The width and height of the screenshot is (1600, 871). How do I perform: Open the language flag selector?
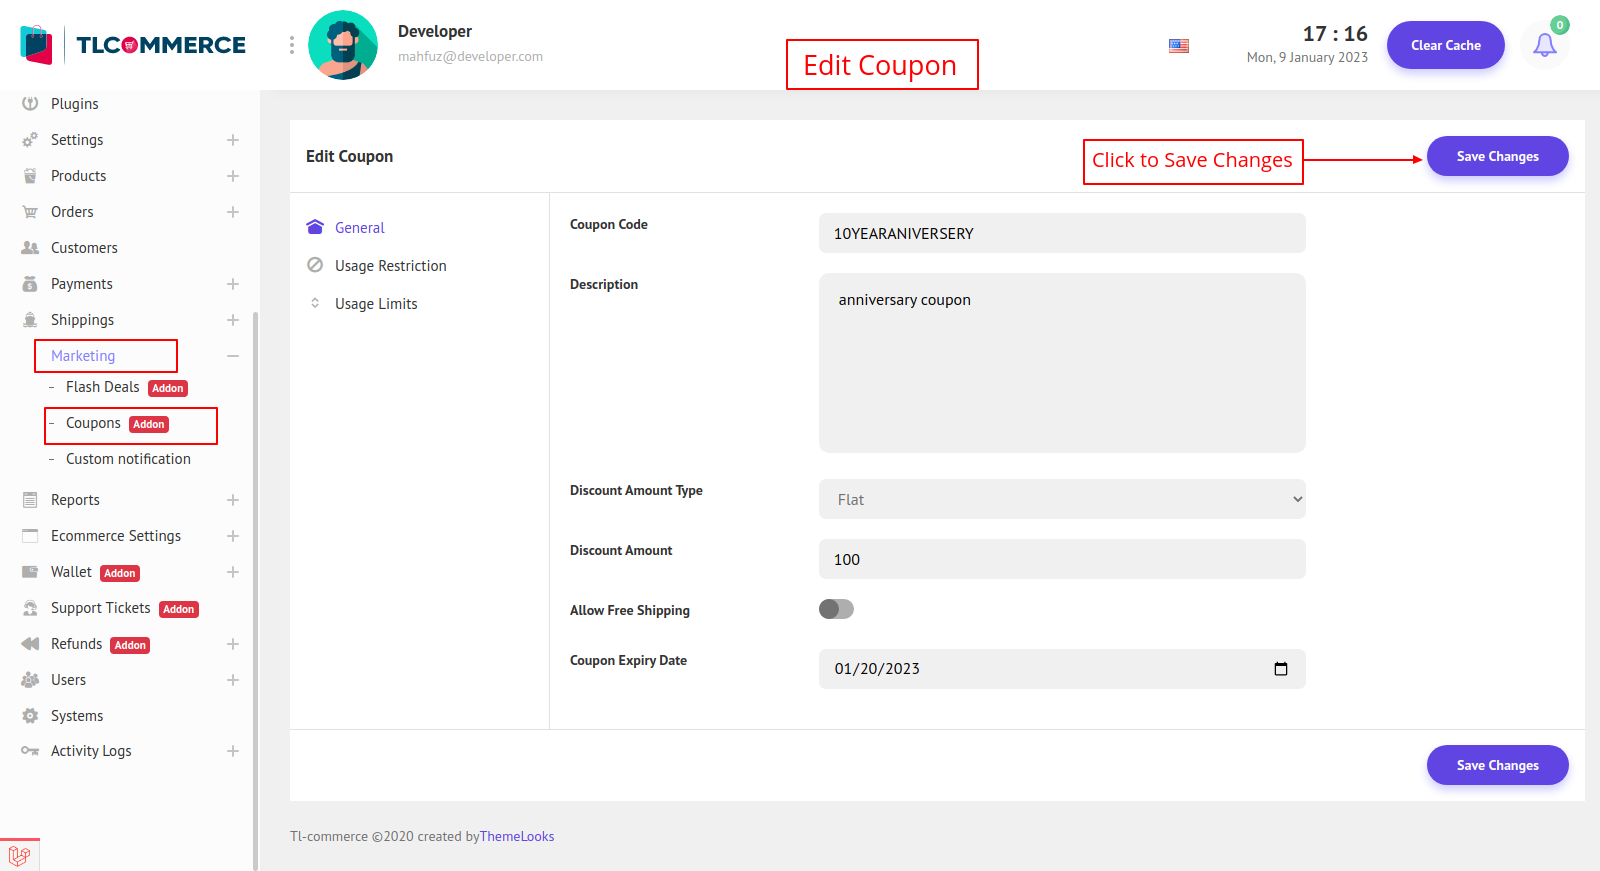[x=1179, y=46]
